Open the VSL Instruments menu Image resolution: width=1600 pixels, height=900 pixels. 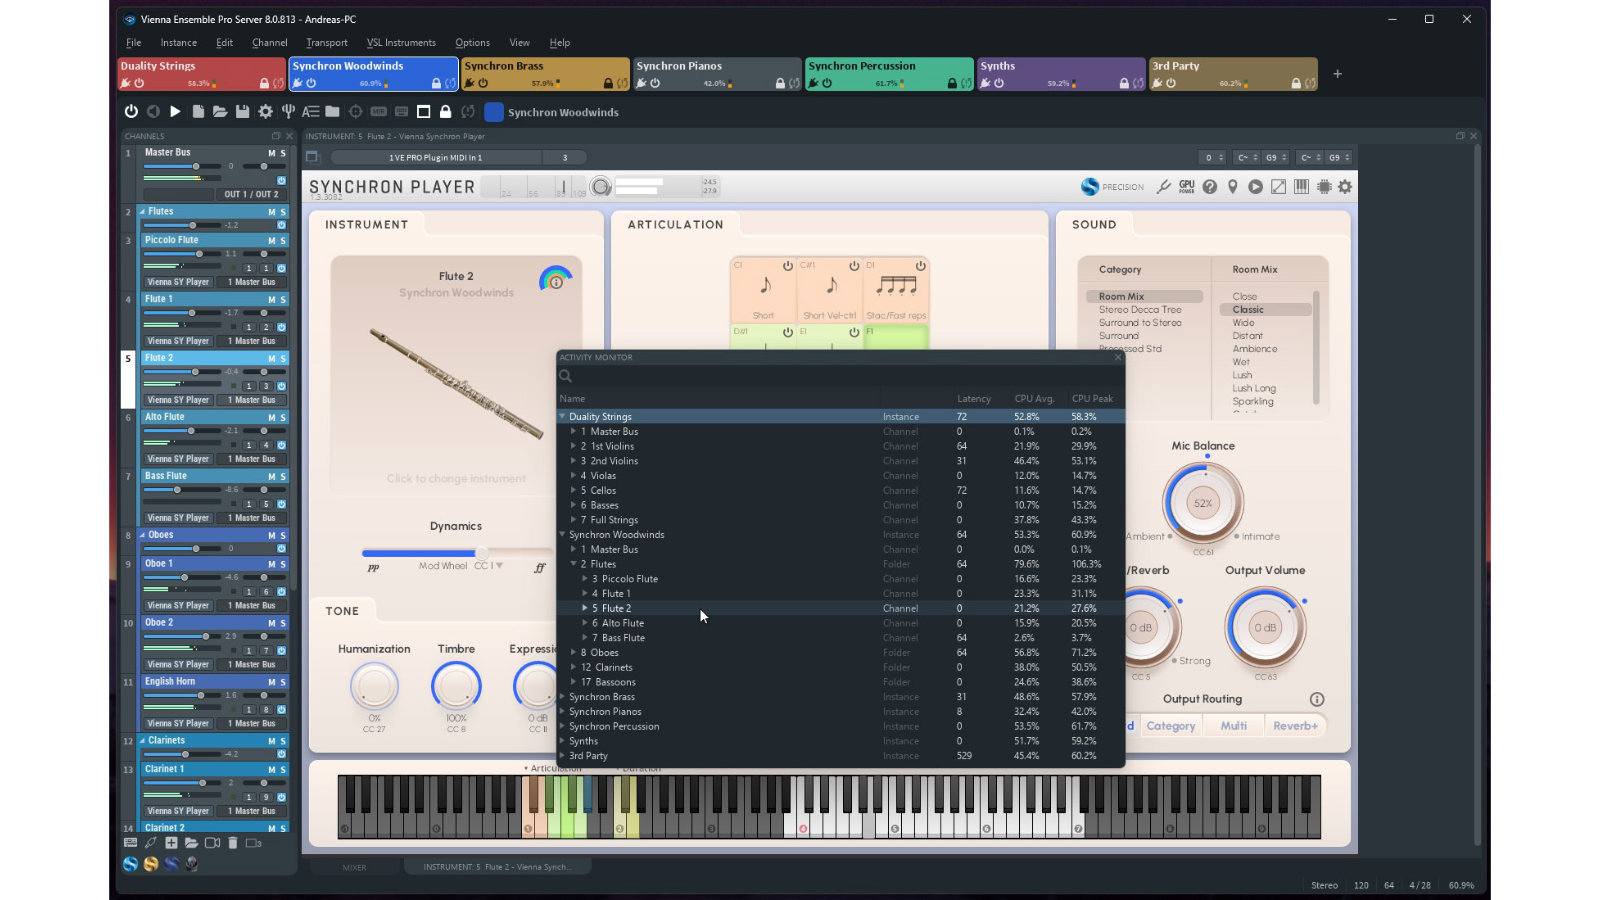click(401, 43)
